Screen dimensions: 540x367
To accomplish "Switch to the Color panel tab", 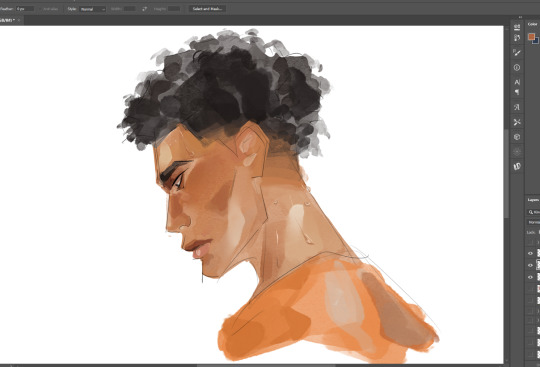I will 532,24.
